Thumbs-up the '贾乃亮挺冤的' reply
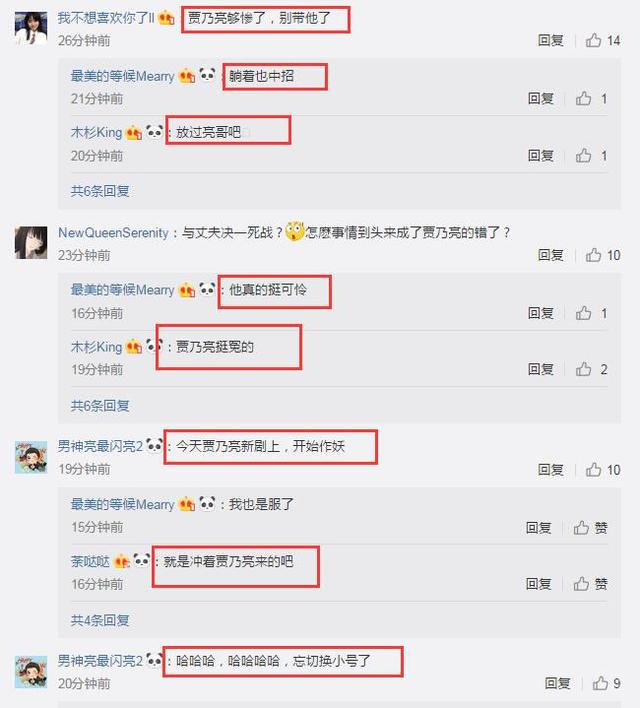This screenshot has height=708, width=640. point(591,369)
